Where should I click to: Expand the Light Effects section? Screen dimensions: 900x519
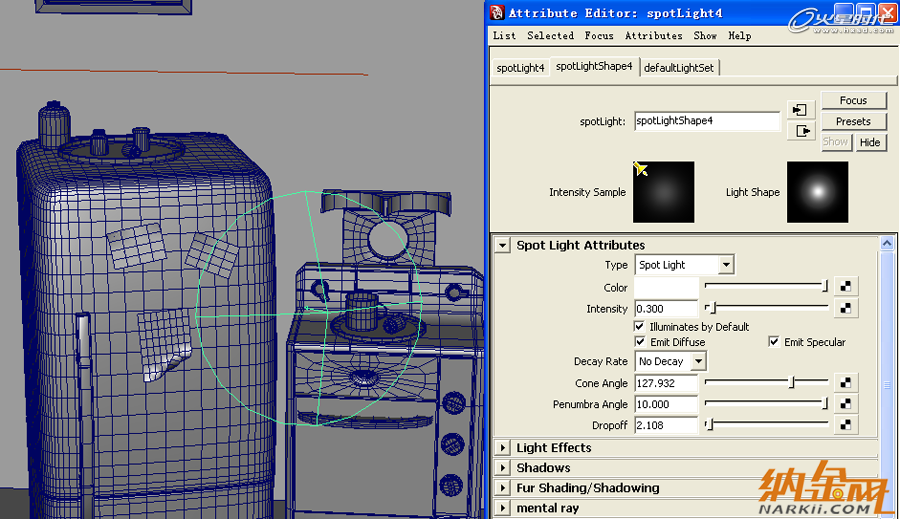(x=503, y=447)
